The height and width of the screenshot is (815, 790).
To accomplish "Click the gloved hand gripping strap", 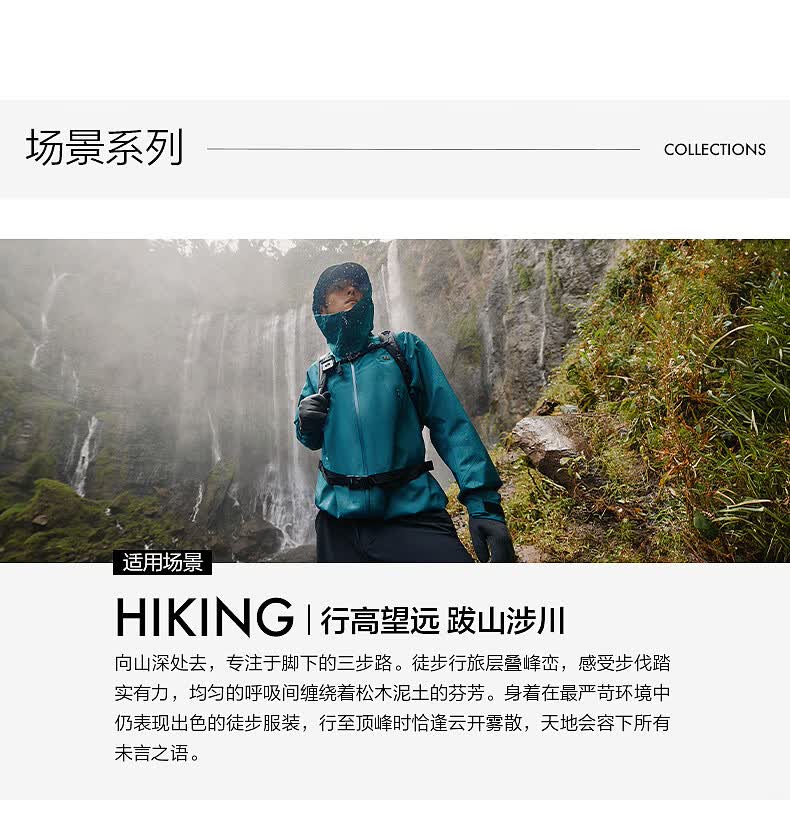I will point(313,411).
